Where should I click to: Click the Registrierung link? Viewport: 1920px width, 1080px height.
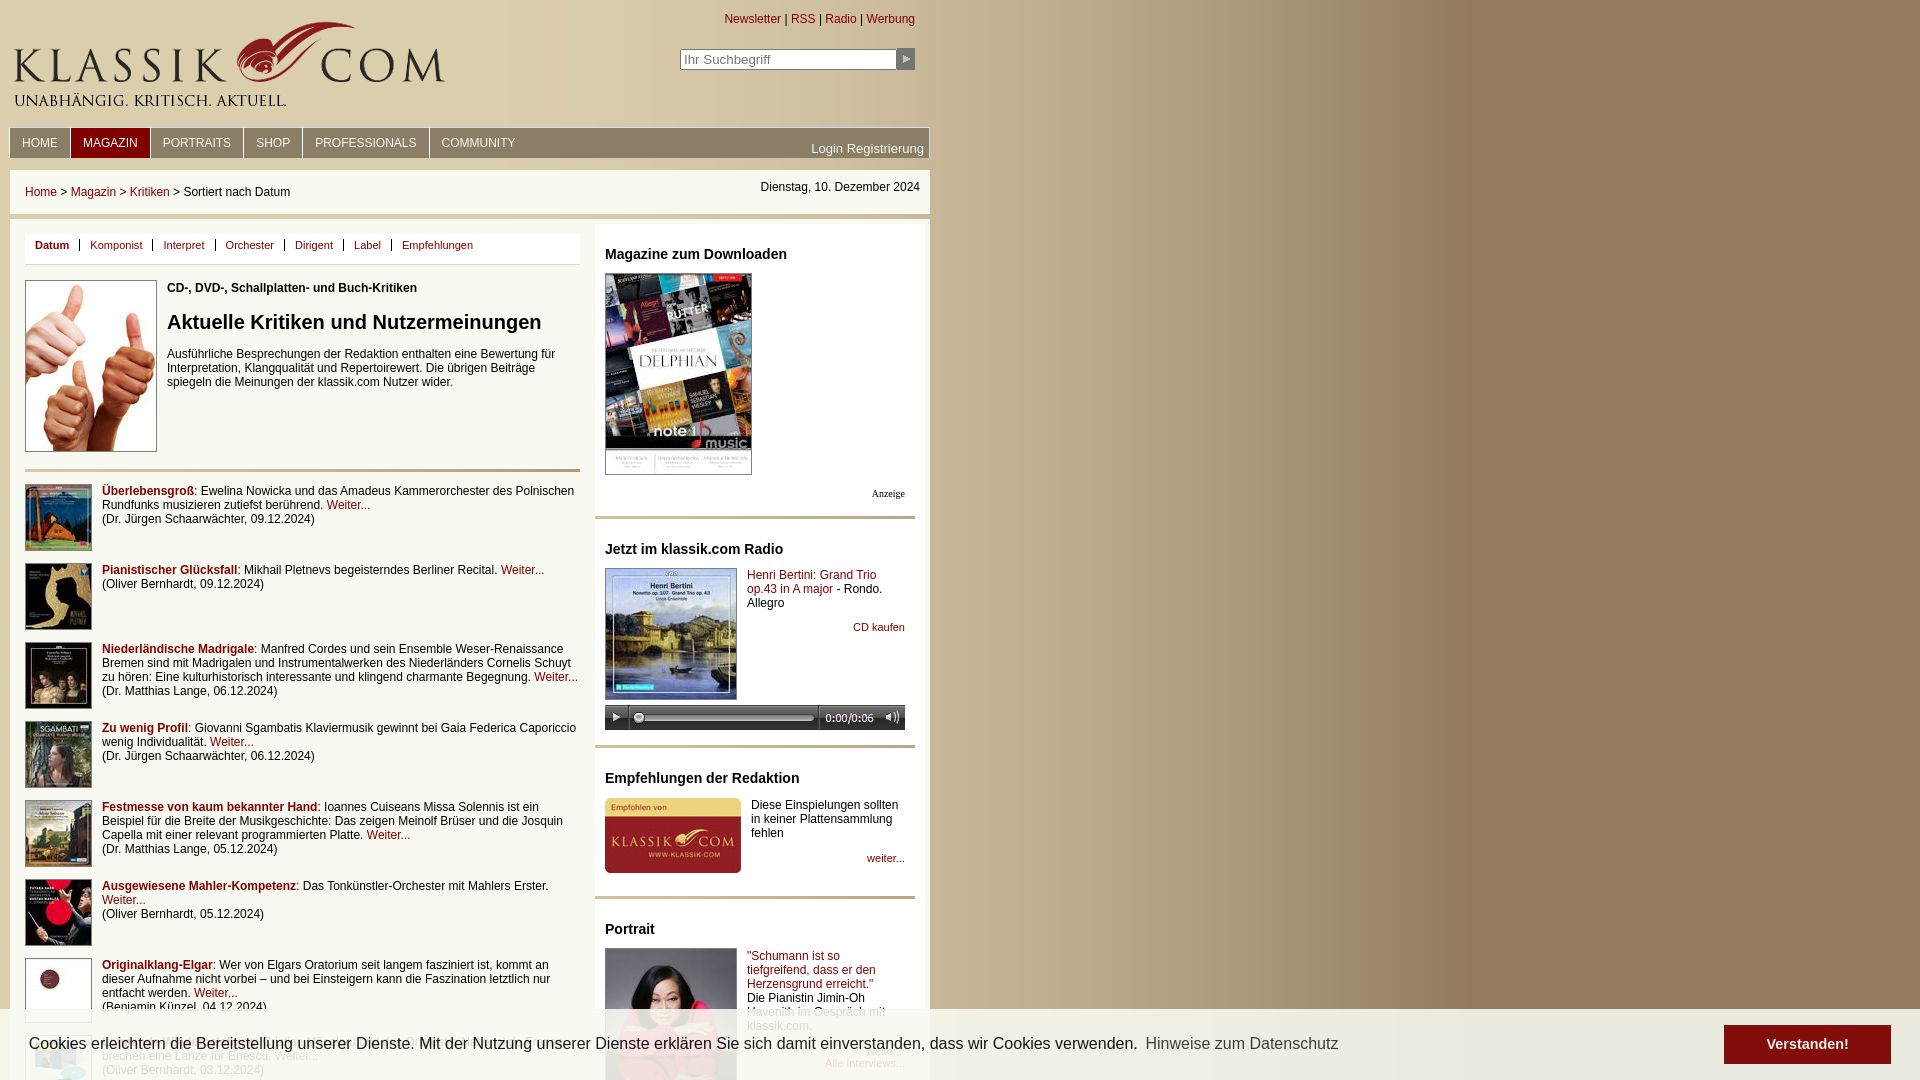885,149
